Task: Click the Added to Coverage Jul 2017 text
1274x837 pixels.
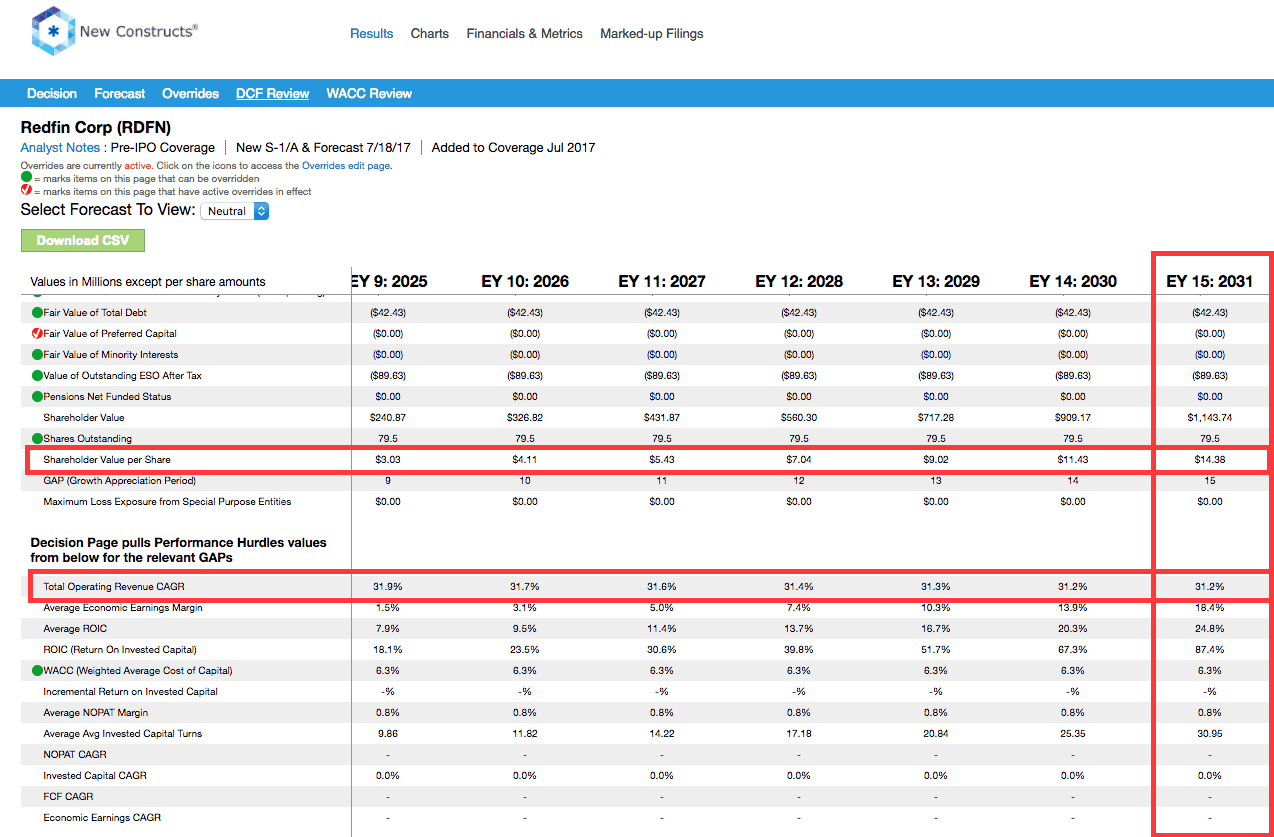Action: point(514,148)
